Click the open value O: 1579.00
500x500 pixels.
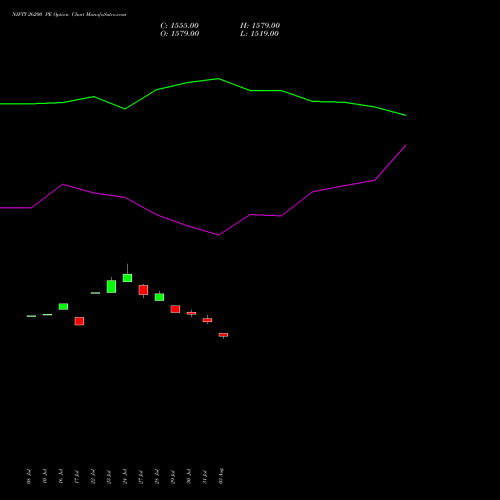(x=180, y=34)
